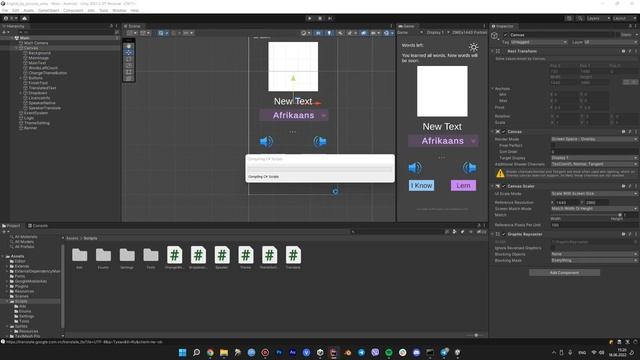Switch to the Game tab
The width and height of the screenshot is (640, 360).
[x=407, y=26]
